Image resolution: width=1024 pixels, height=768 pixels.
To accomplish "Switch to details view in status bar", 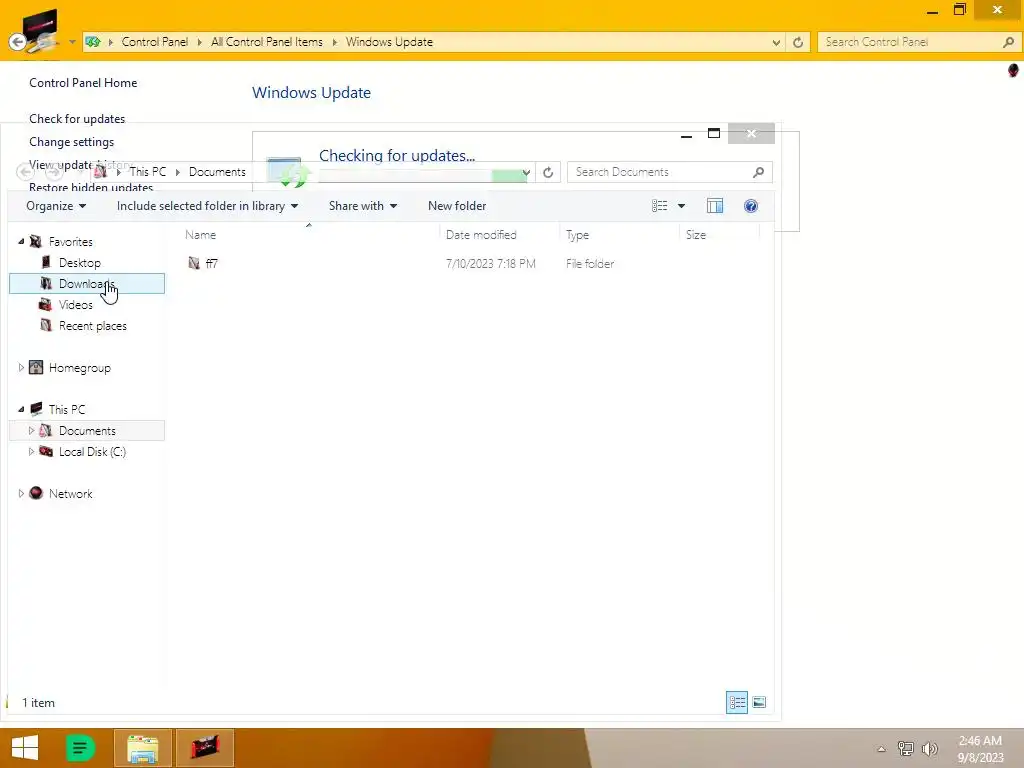I will coord(737,702).
